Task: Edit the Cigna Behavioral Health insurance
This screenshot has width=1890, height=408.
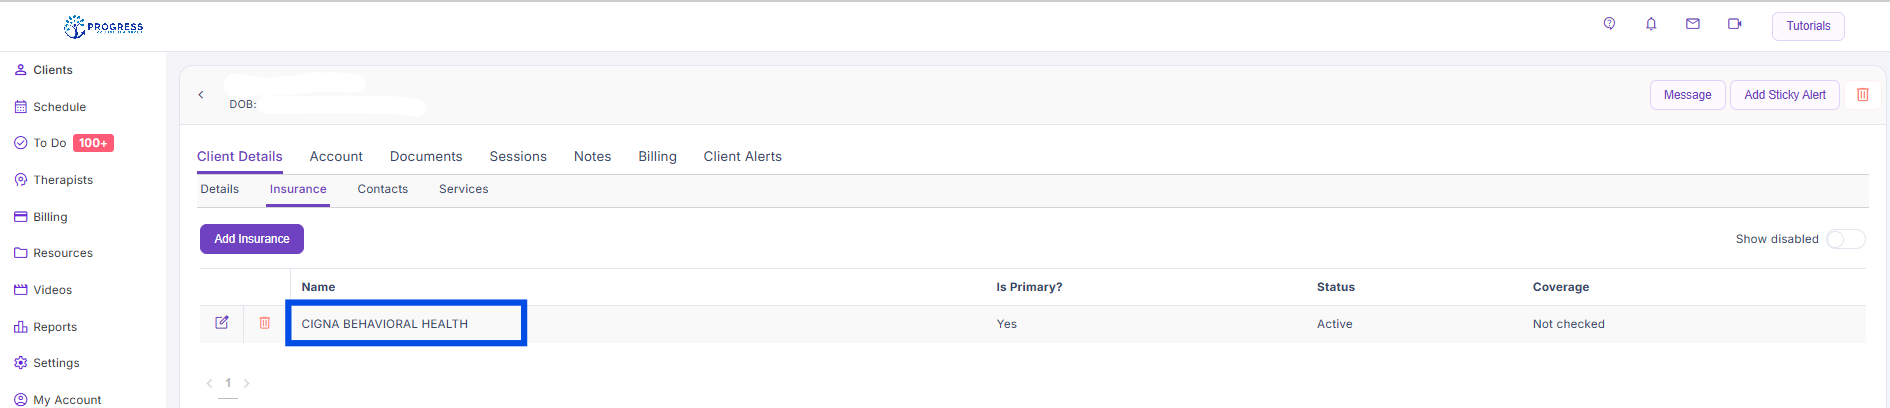Action: [222, 323]
